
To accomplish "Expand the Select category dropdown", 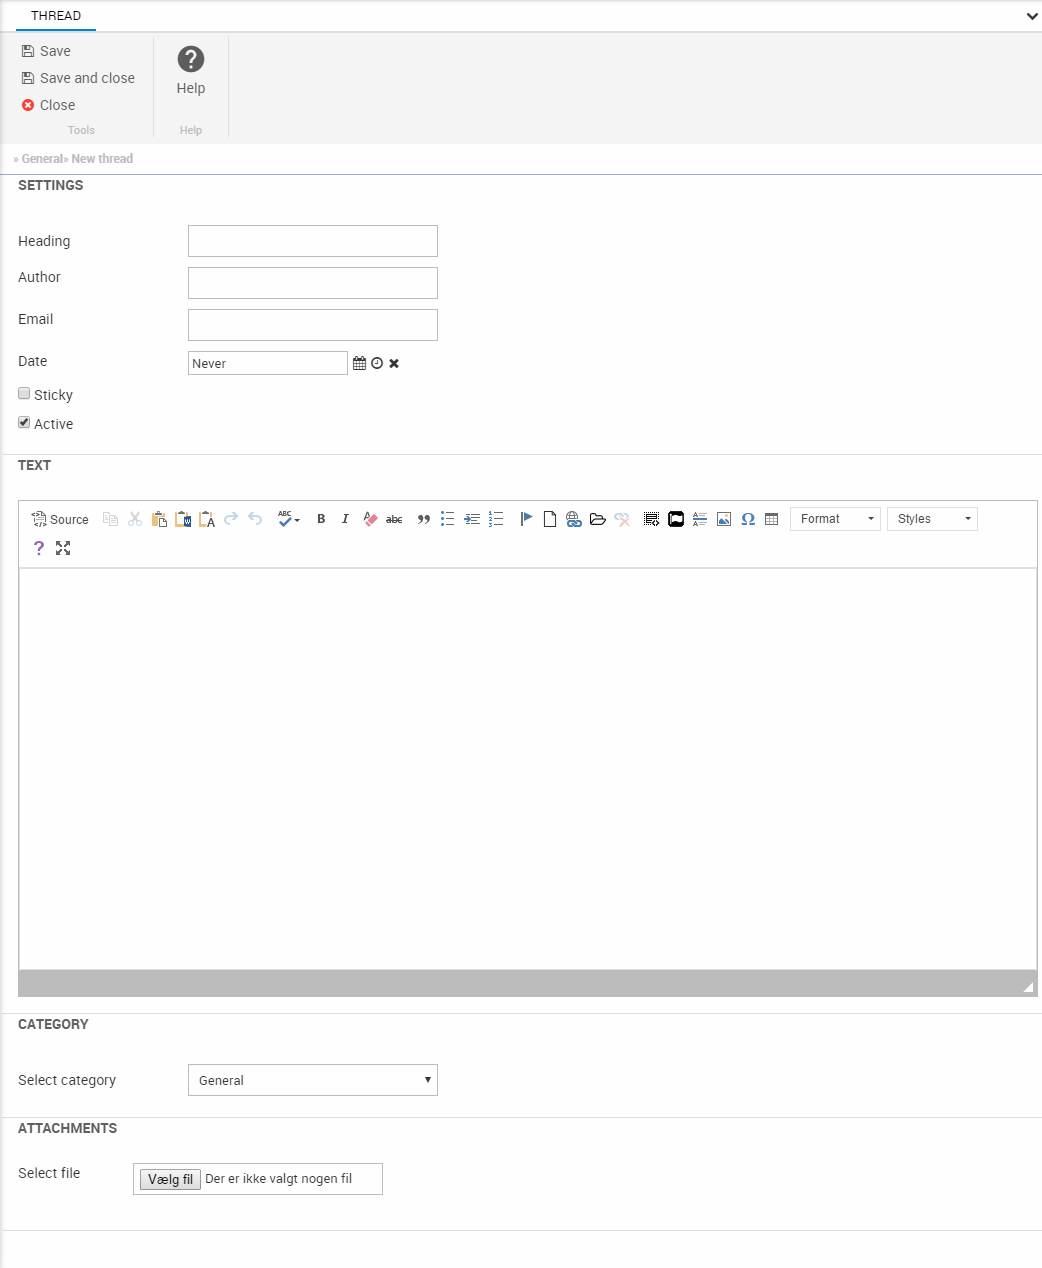I will [312, 1080].
